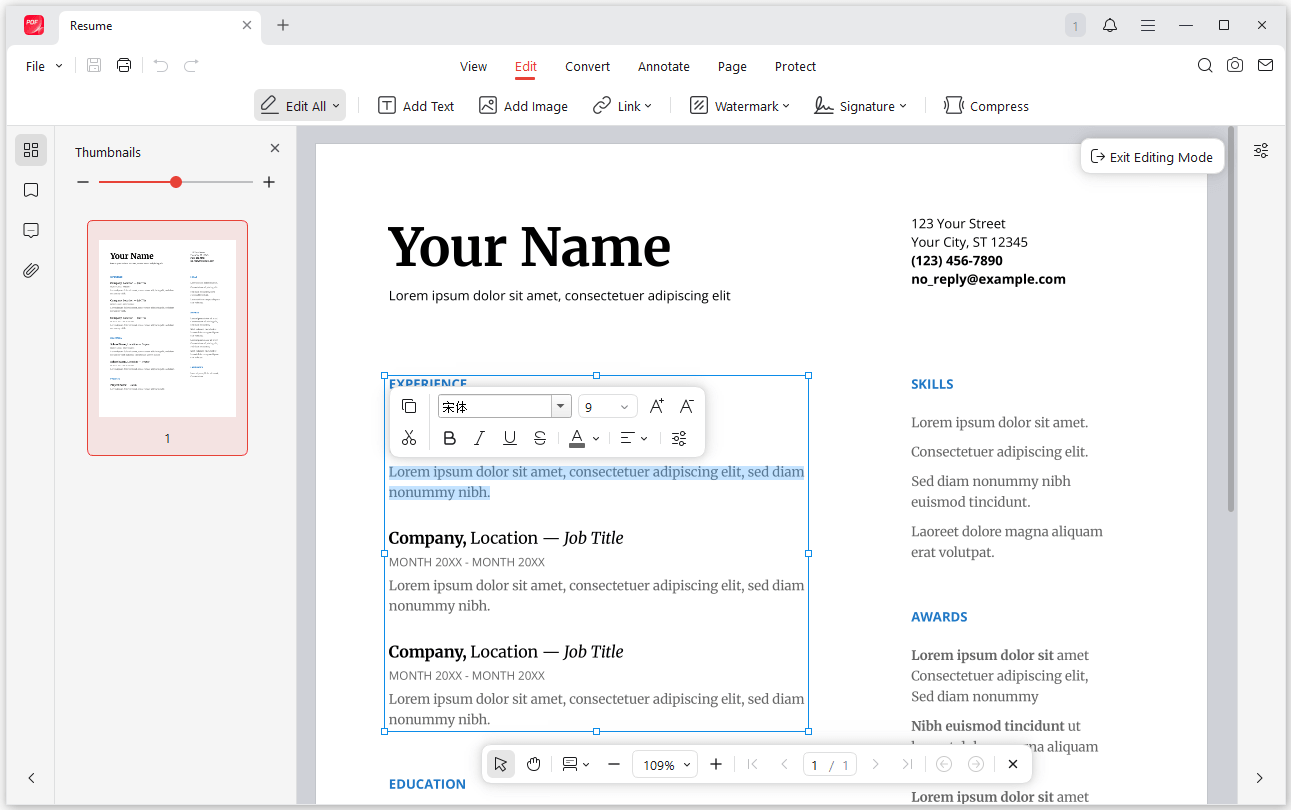Click the Undo arrow

161,66
